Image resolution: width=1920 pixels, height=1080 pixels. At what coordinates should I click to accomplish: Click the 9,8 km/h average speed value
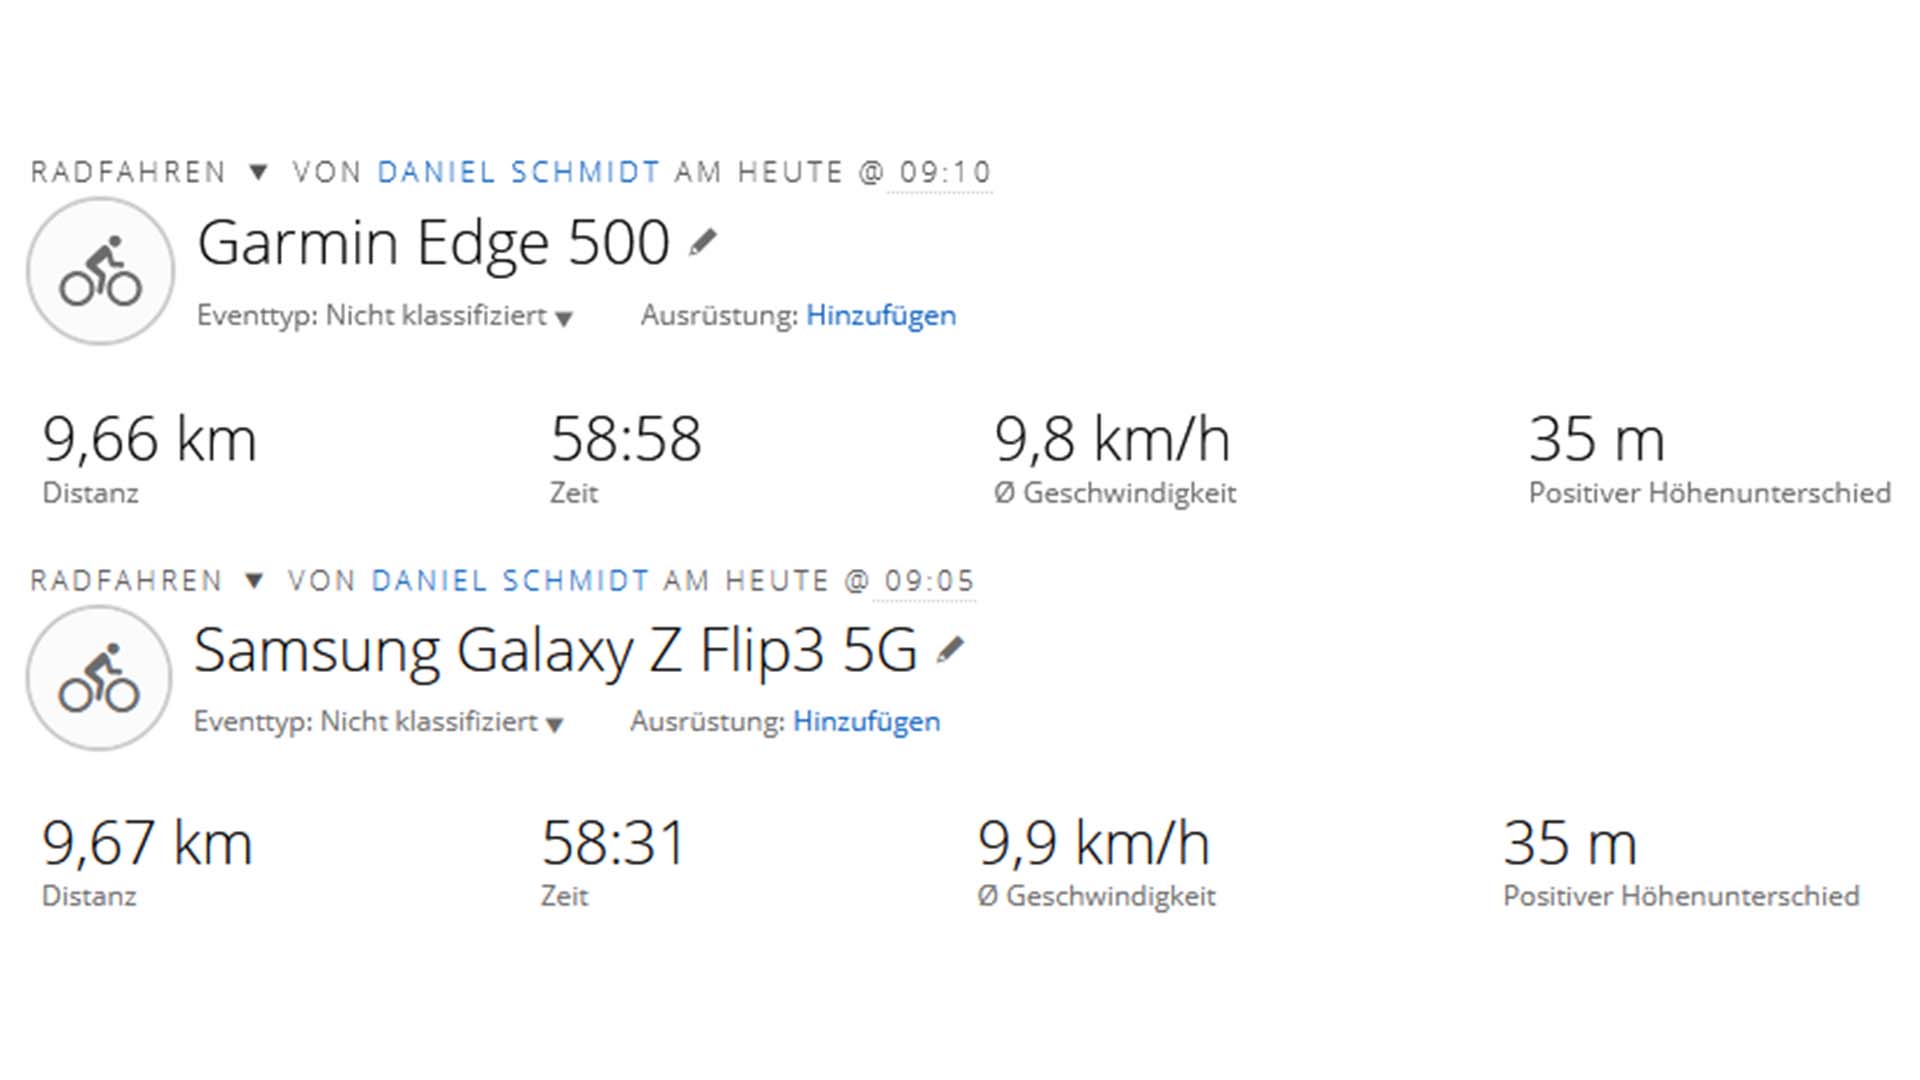[x=1111, y=440]
